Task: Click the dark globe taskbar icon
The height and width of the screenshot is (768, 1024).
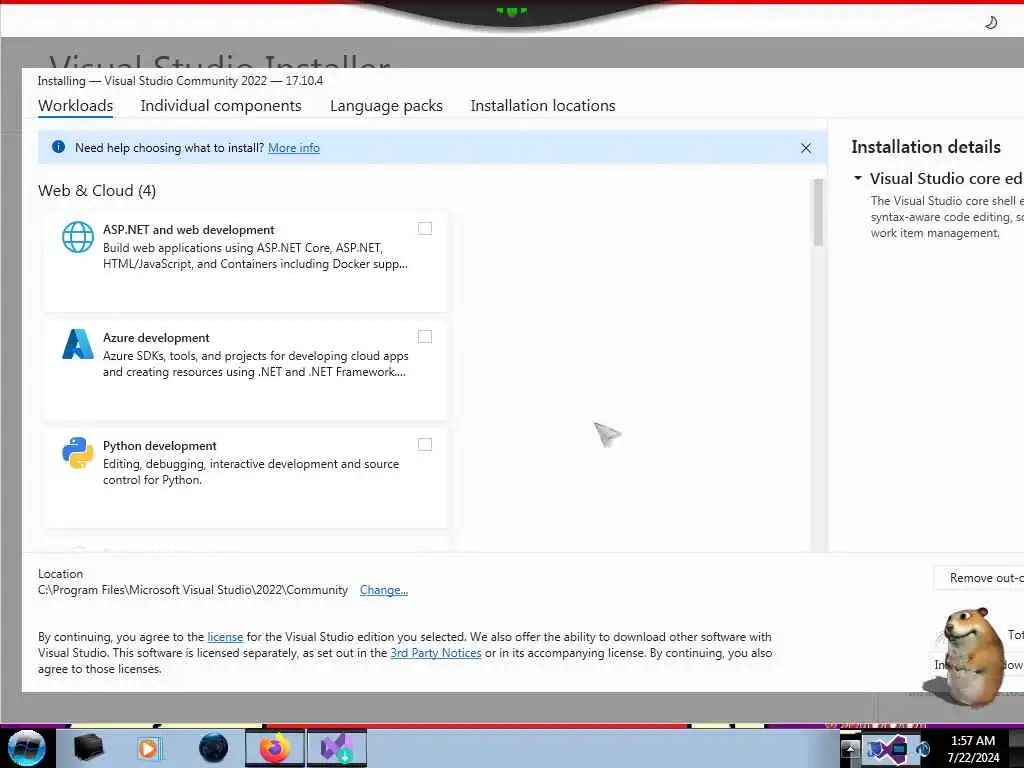Action: [214, 748]
